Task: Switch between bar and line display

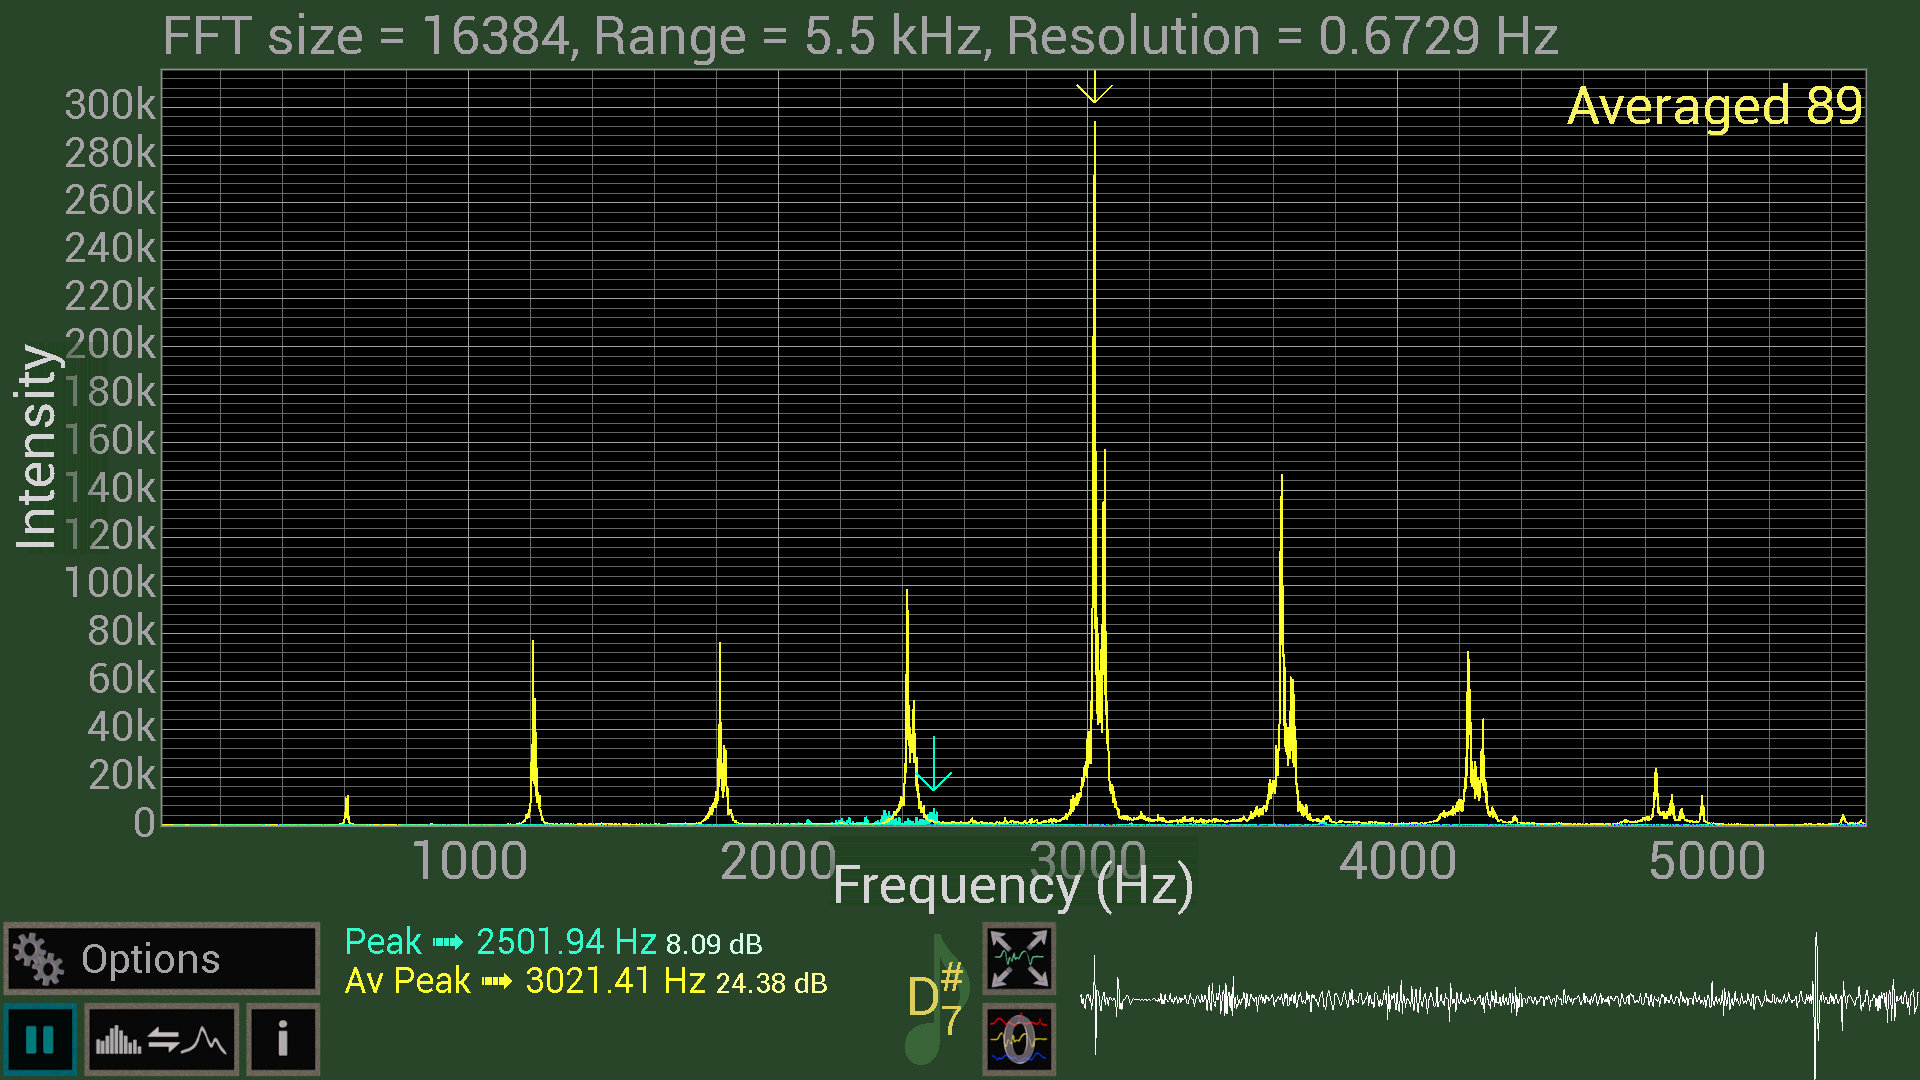Action: [161, 1040]
